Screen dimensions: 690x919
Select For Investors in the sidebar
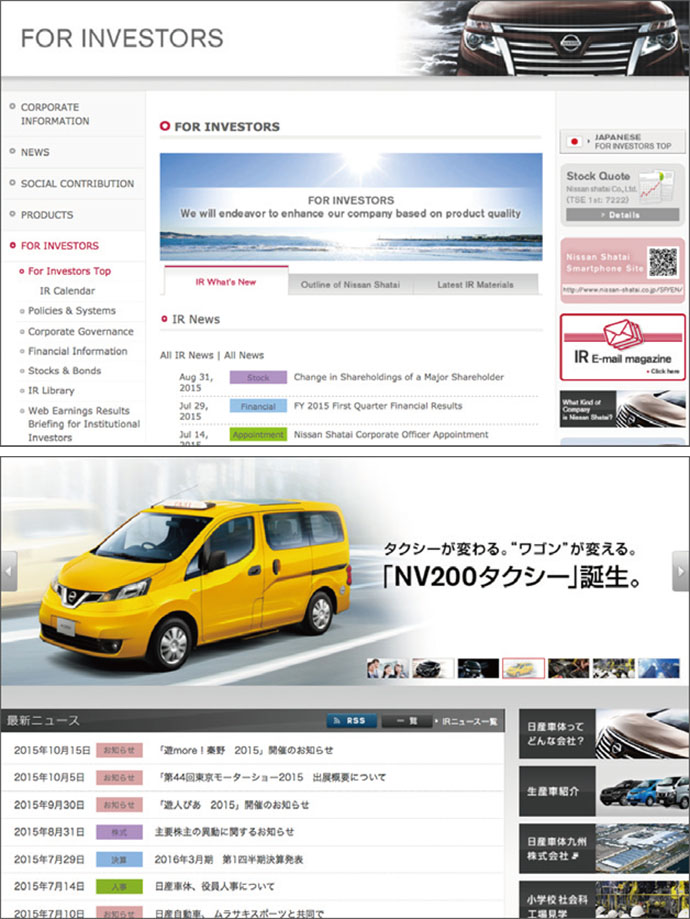[60, 246]
